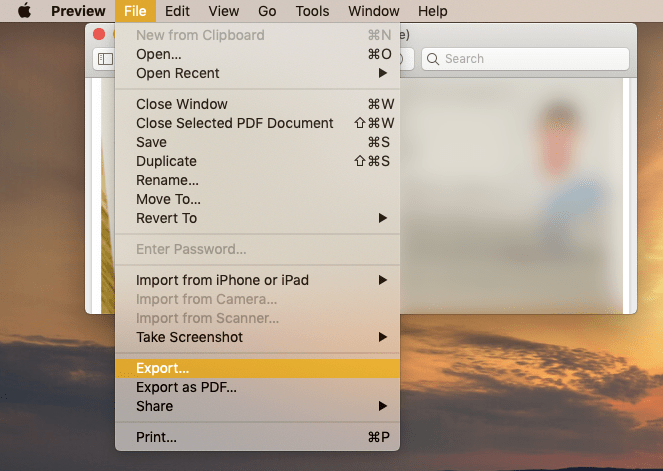
Task: Expand Import from iPhone or iPad submenu
Action: click(258, 280)
